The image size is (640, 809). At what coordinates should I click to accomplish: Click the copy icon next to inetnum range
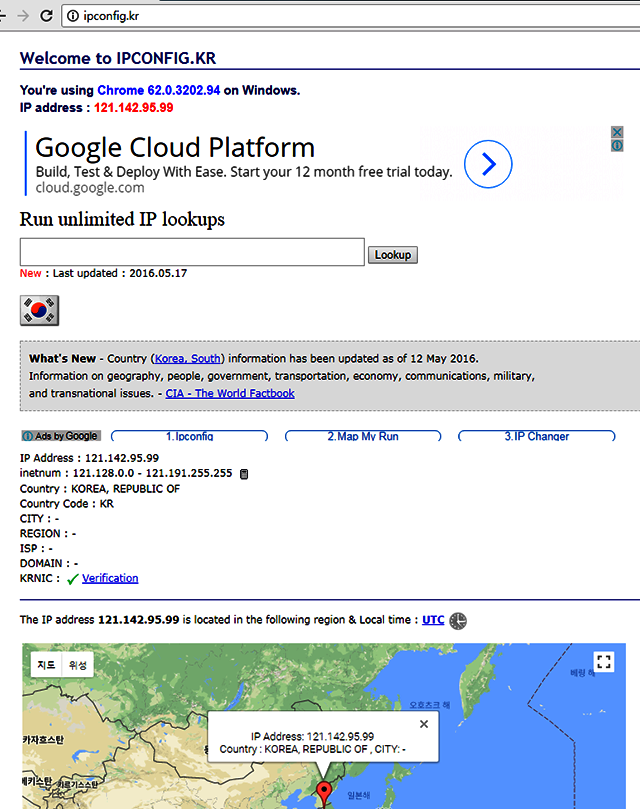click(244, 474)
